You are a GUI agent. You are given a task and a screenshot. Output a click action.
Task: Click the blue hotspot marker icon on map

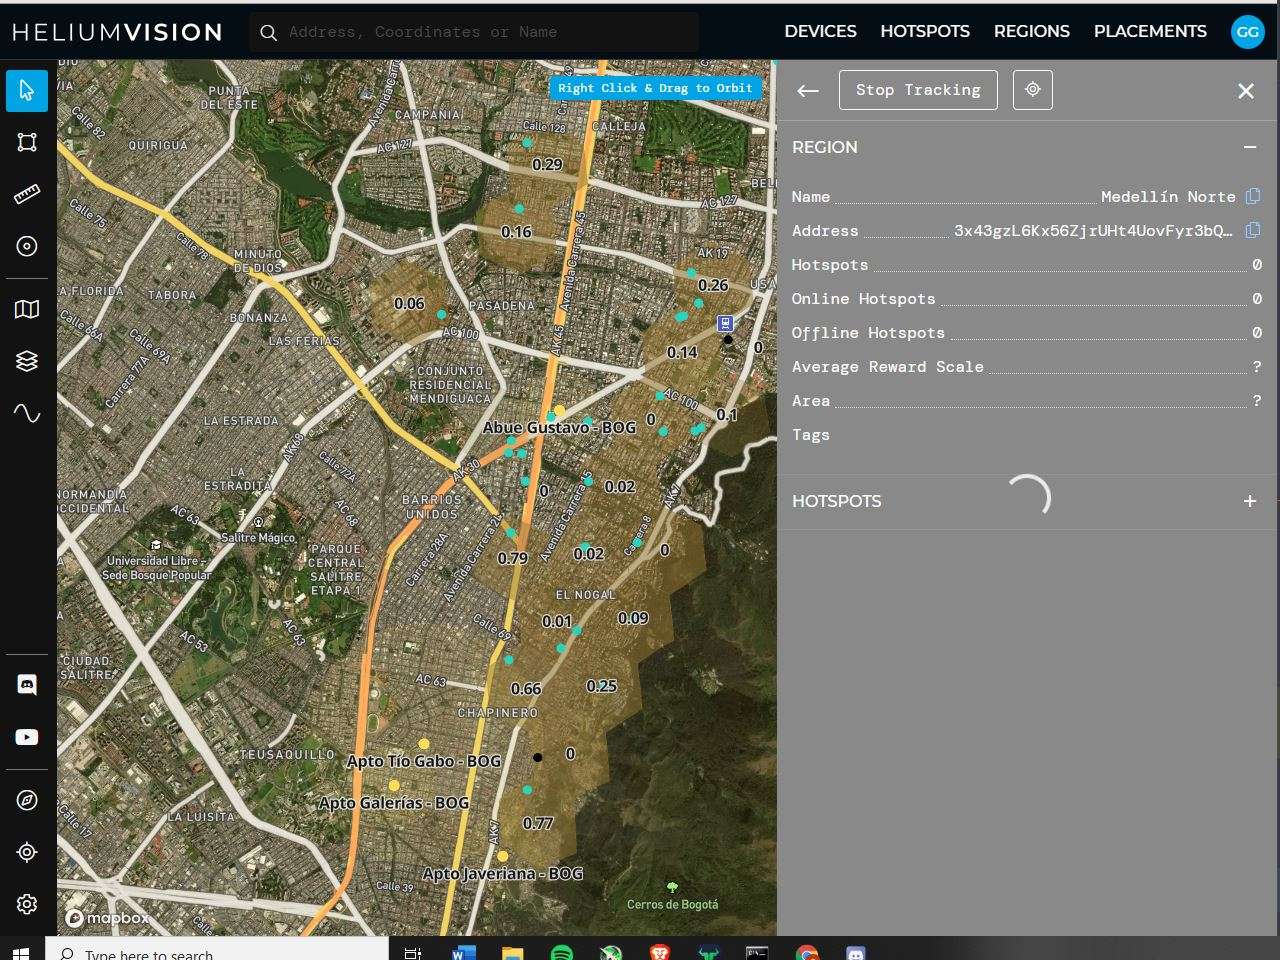[x=725, y=323]
